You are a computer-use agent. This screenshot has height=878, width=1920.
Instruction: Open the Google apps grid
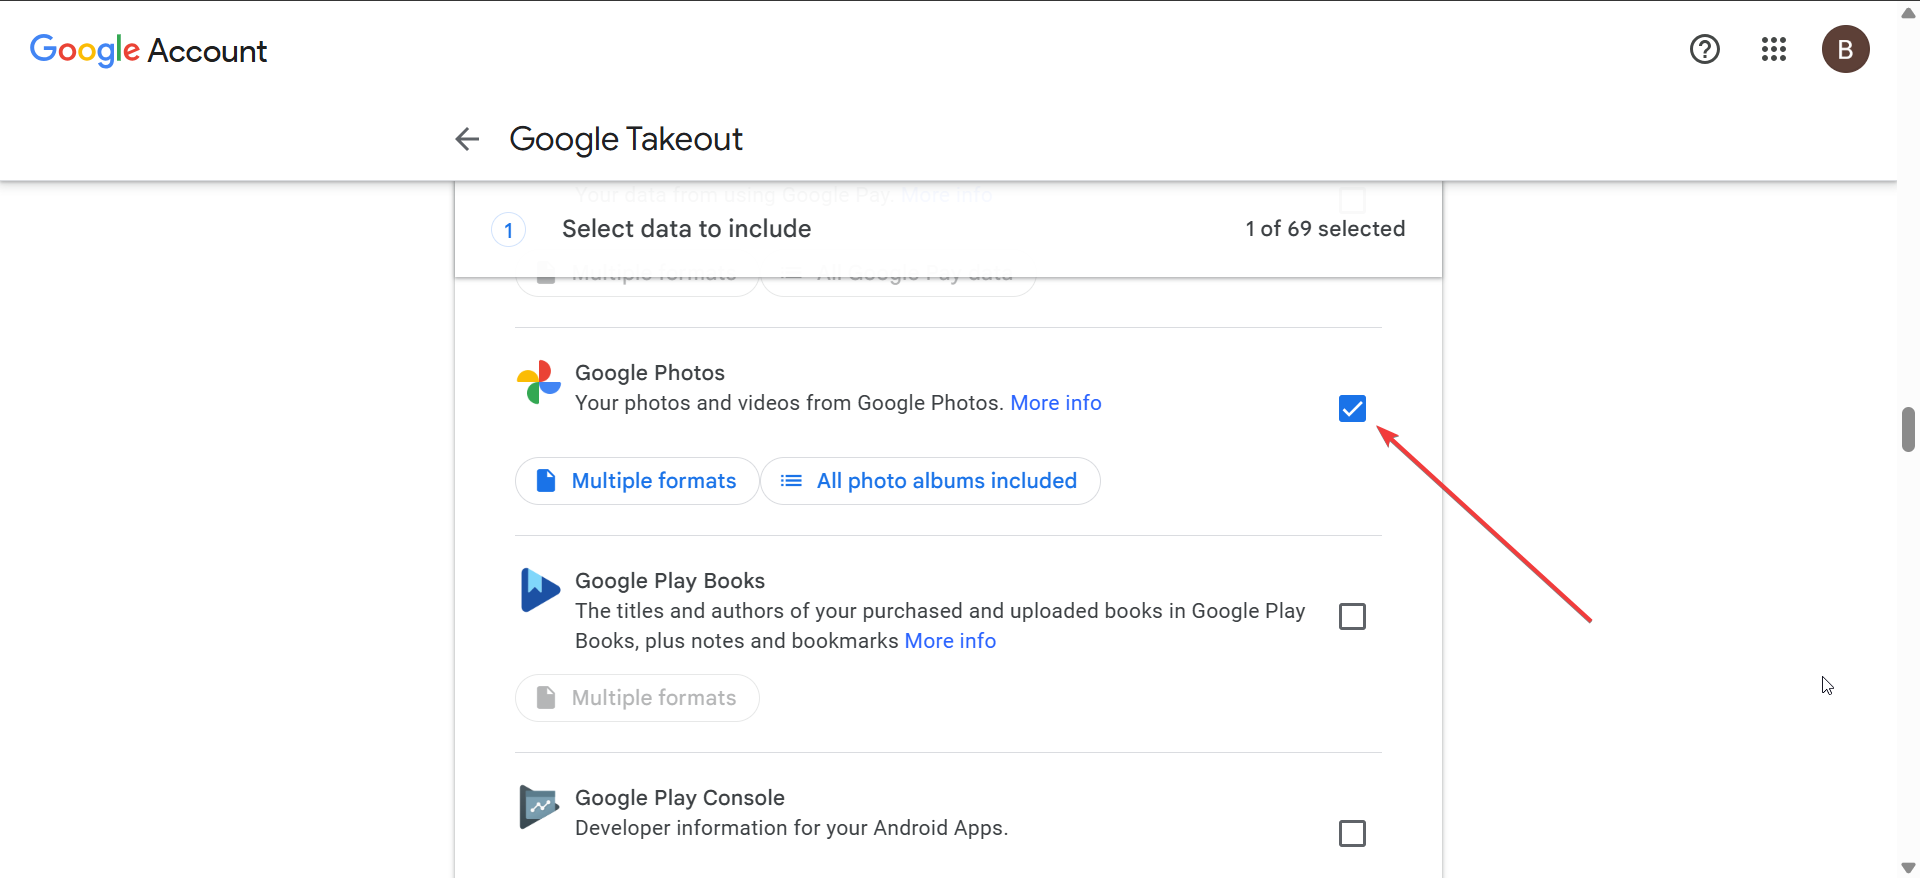(x=1774, y=49)
